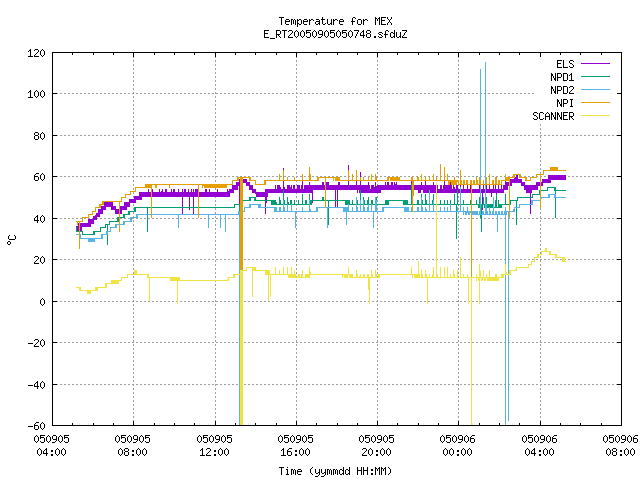
Task: Click the x-axis label 050905 16:00
Action: pyautogui.click(x=296, y=445)
